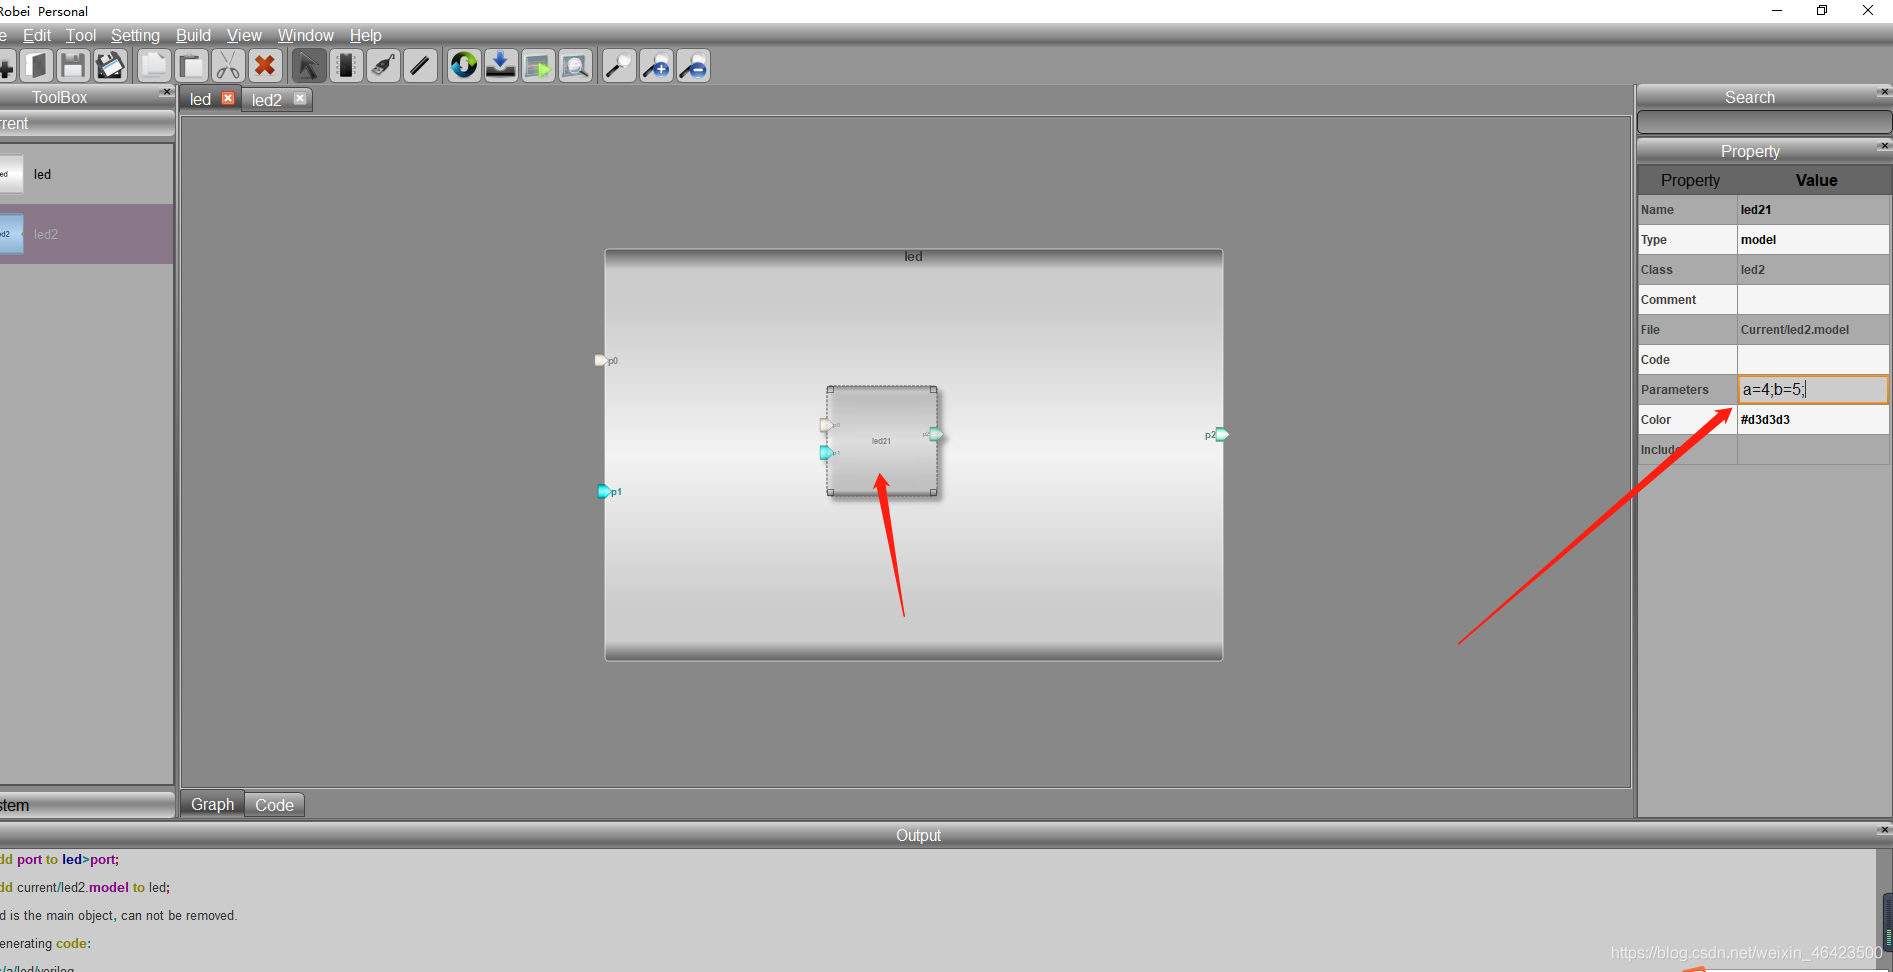Open the Tool menu
This screenshot has width=1893, height=972.
tap(81, 35)
